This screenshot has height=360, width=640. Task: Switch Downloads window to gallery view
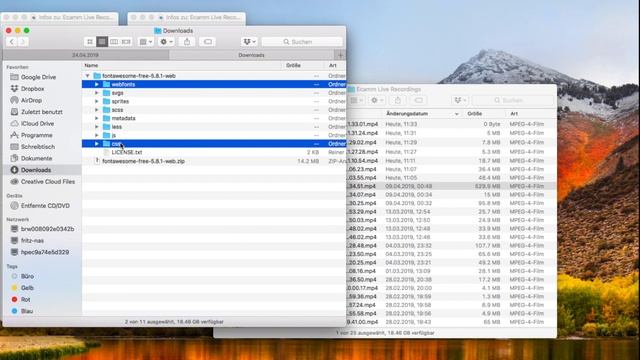tap(126, 42)
